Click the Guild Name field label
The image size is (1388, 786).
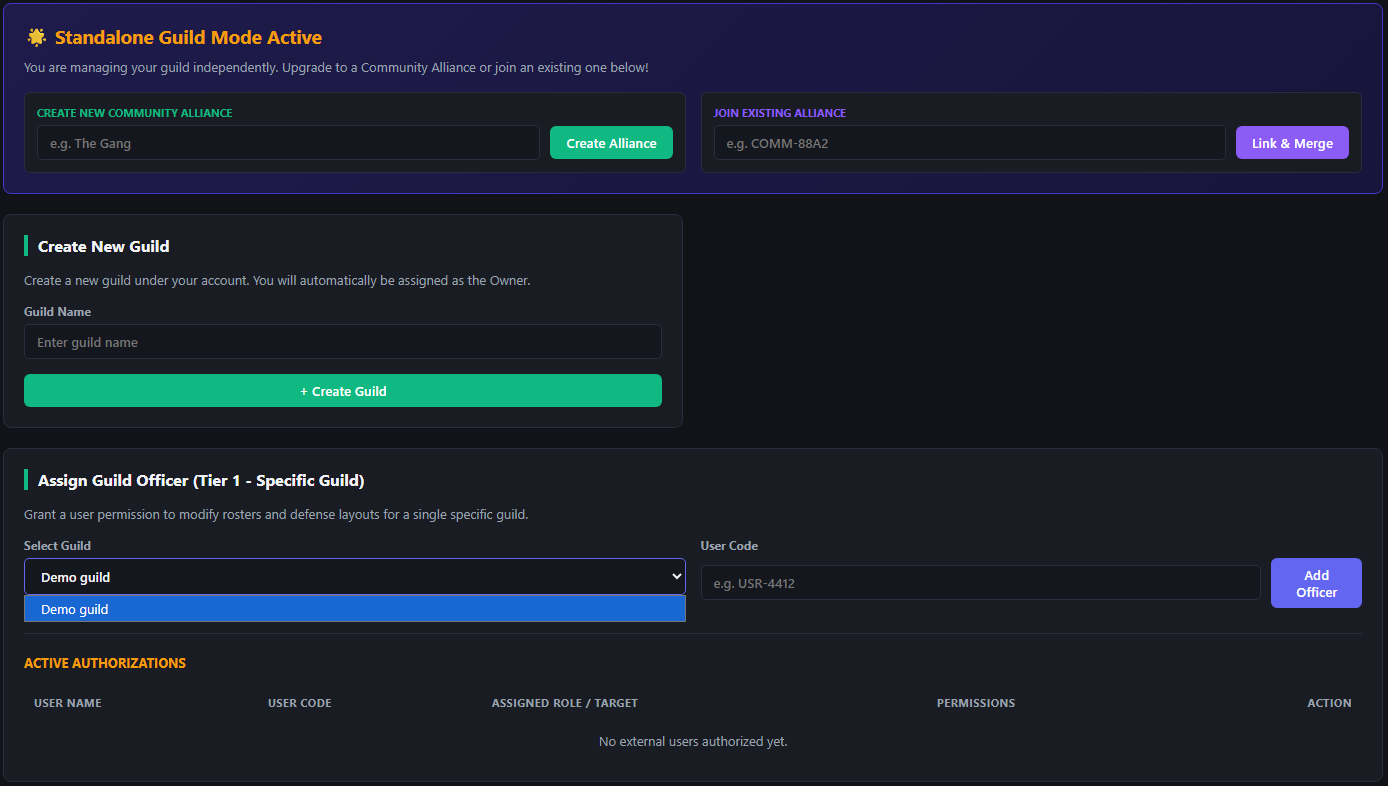click(x=57, y=312)
